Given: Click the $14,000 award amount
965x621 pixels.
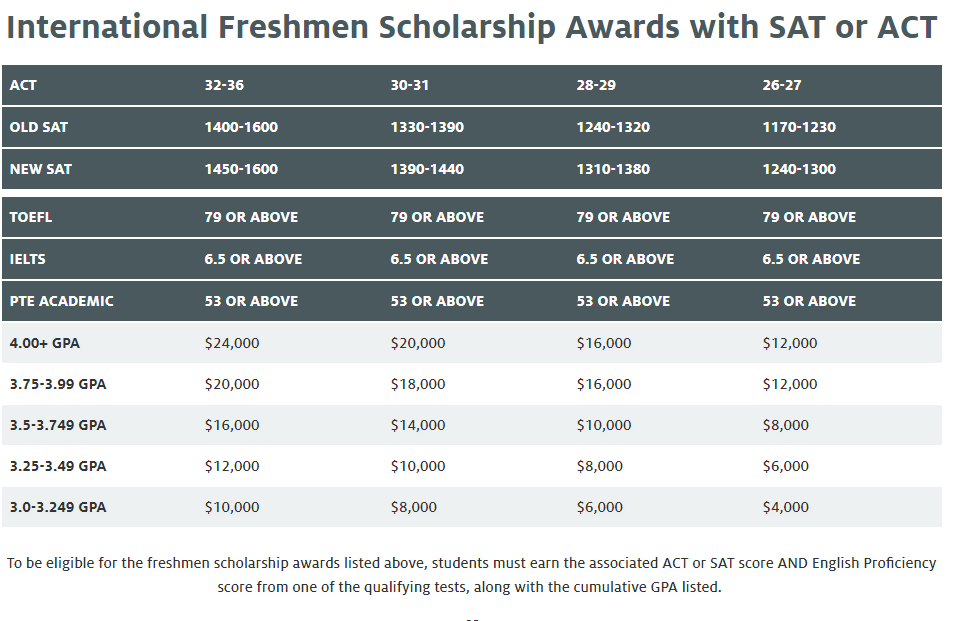Looking at the screenshot, I should point(418,425).
